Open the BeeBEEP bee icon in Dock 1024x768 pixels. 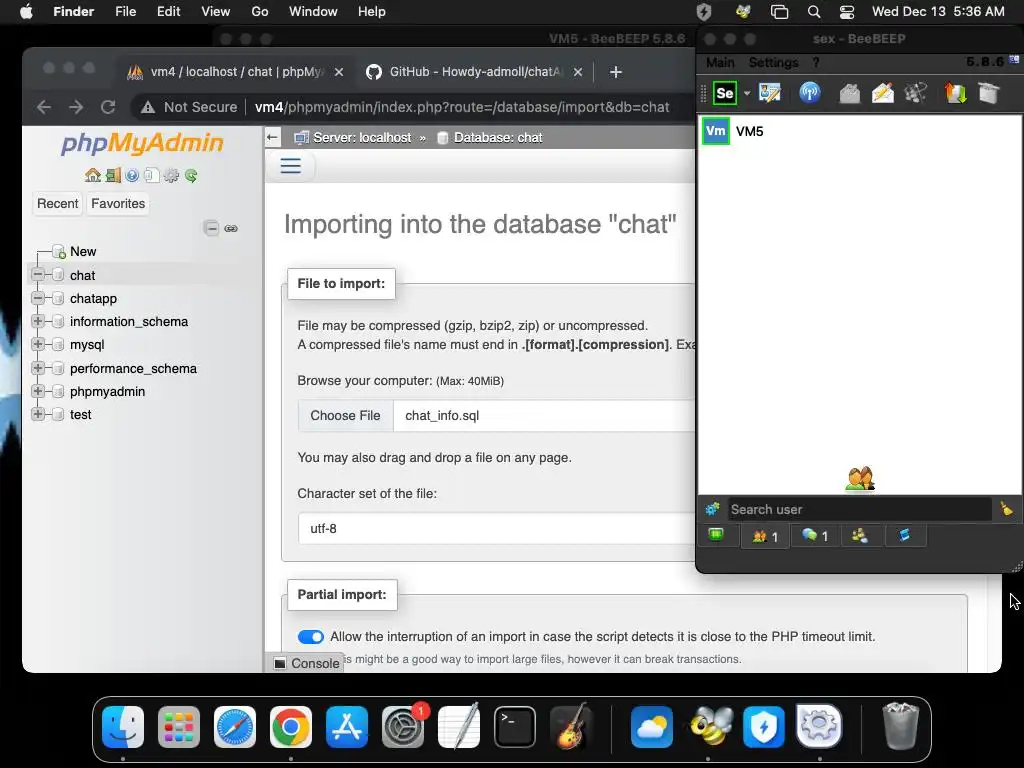coord(711,726)
